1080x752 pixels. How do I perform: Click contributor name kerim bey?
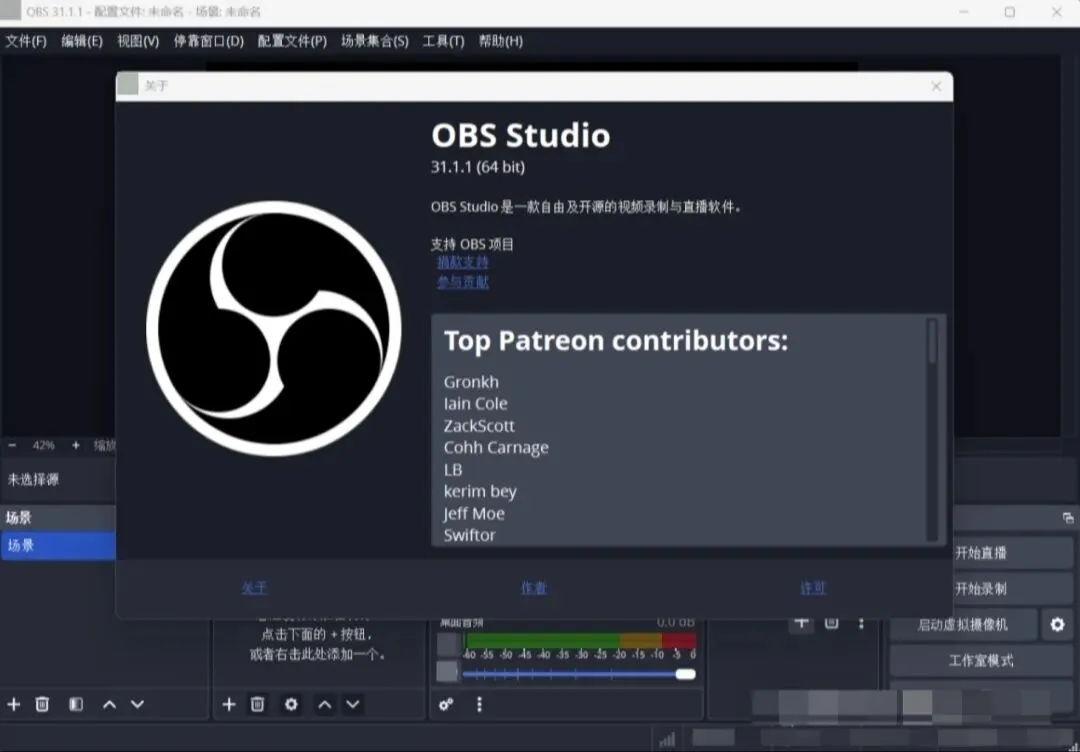pos(480,492)
